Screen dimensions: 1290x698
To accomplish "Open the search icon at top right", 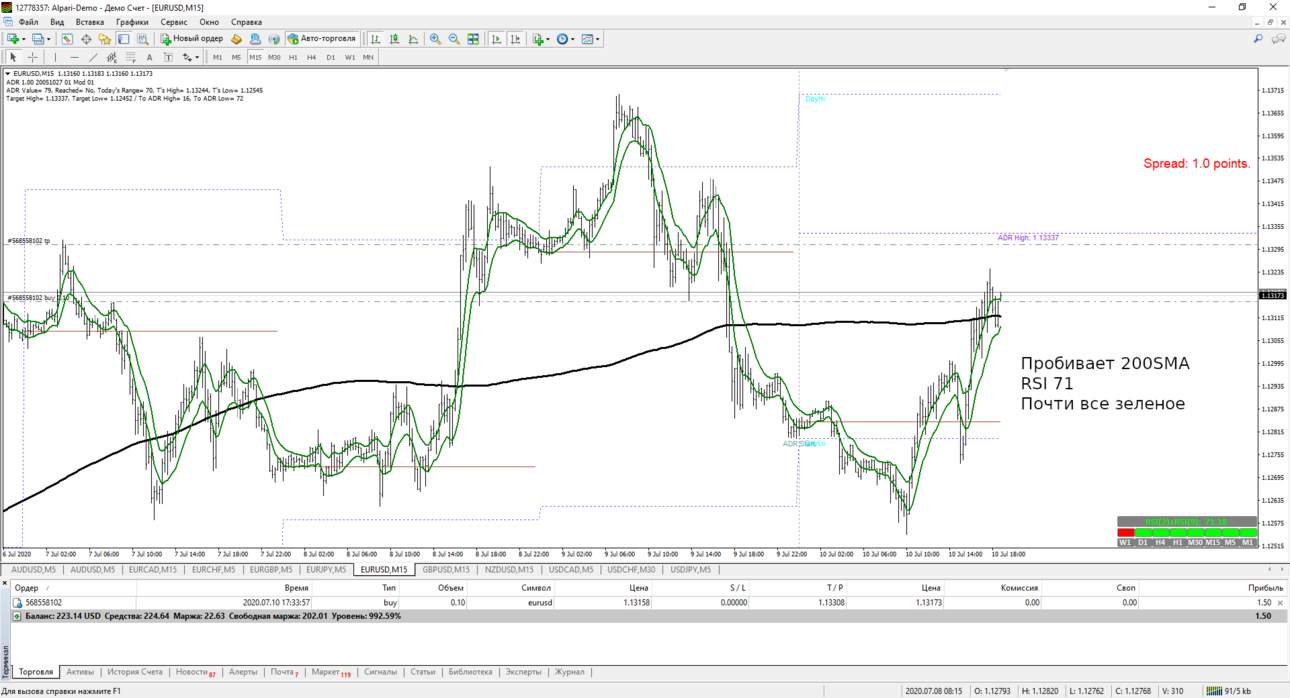I will [x=1258, y=39].
